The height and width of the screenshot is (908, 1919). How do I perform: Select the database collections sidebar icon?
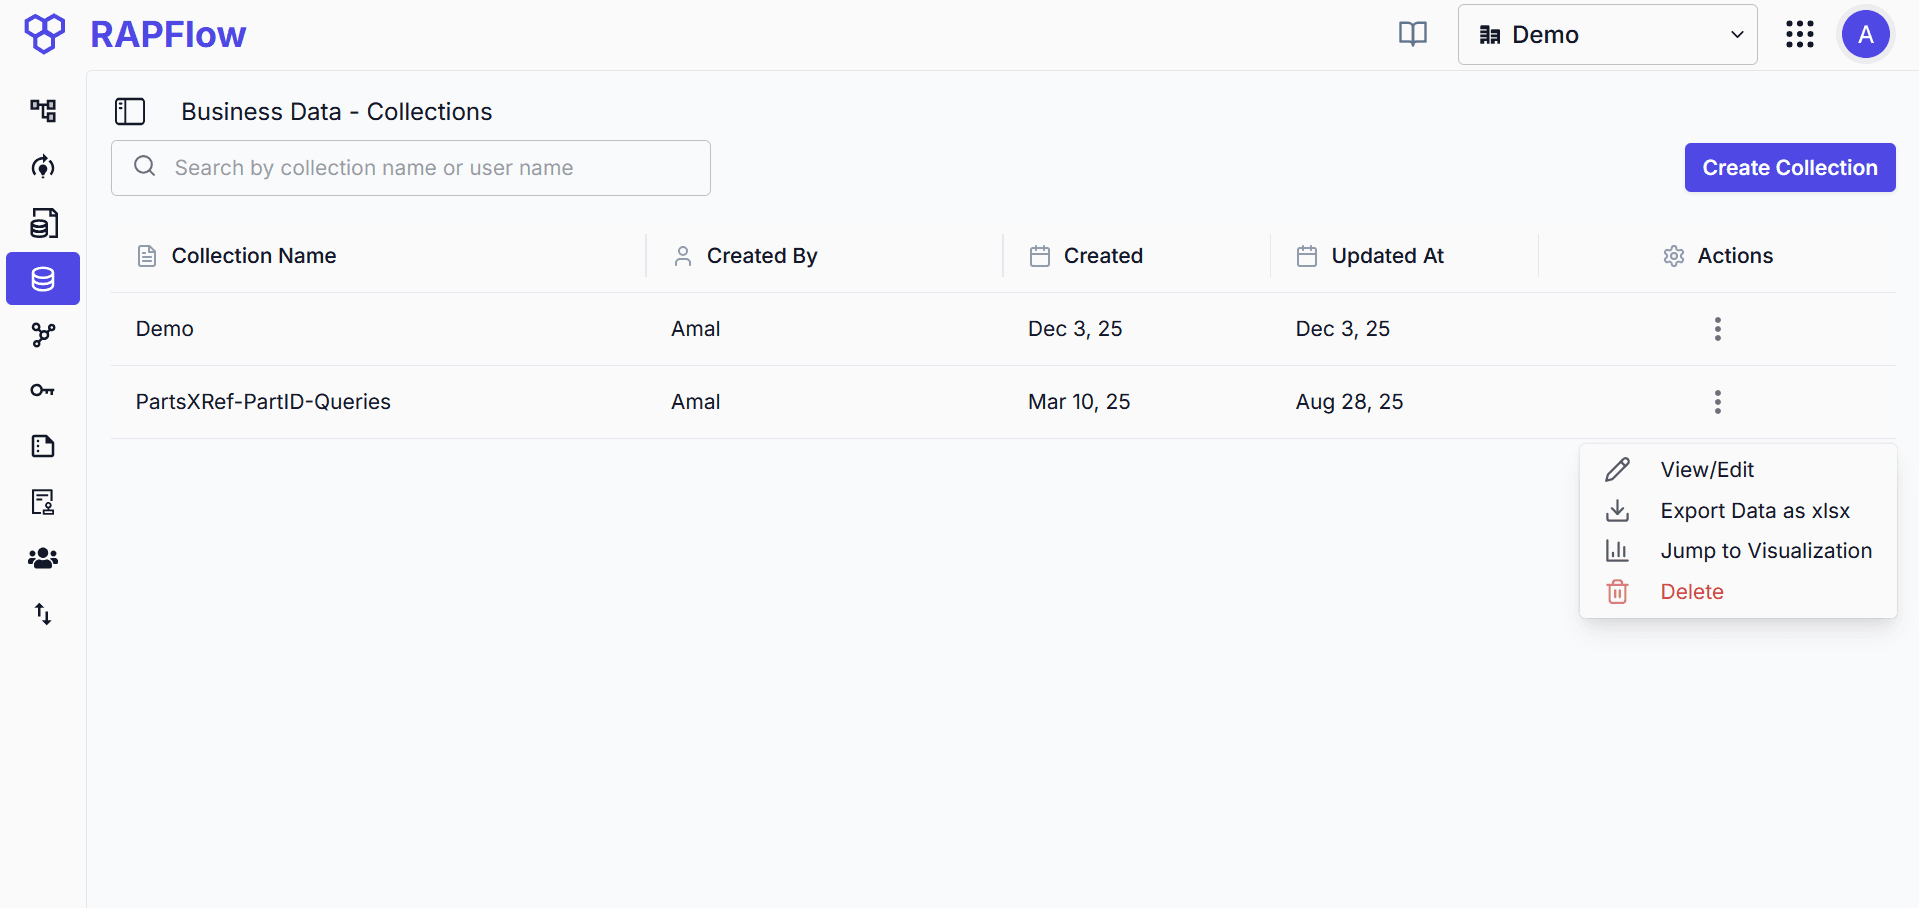(43, 279)
